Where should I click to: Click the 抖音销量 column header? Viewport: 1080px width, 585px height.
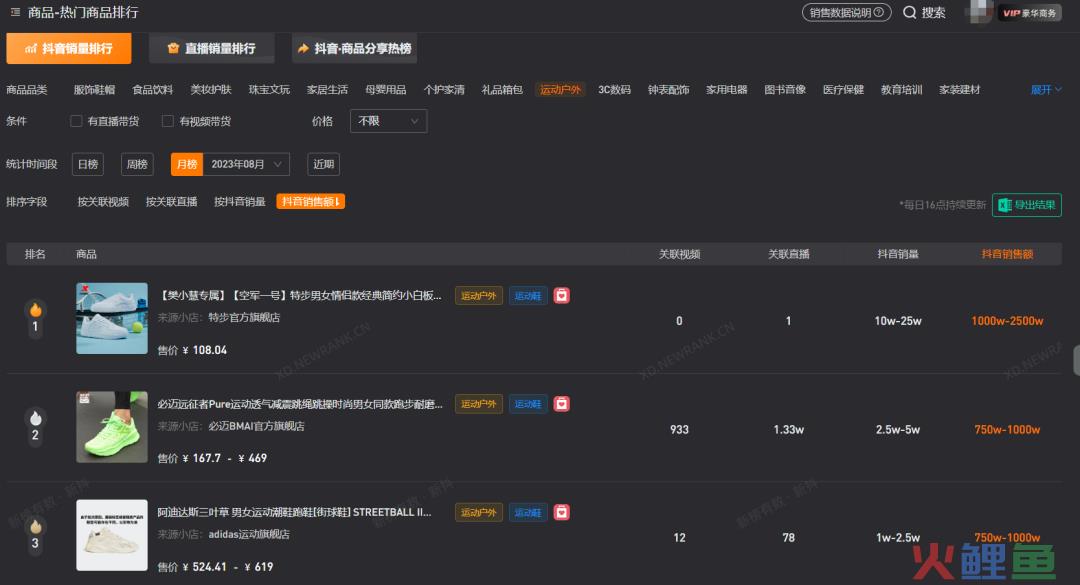pyautogui.click(x=898, y=254)
